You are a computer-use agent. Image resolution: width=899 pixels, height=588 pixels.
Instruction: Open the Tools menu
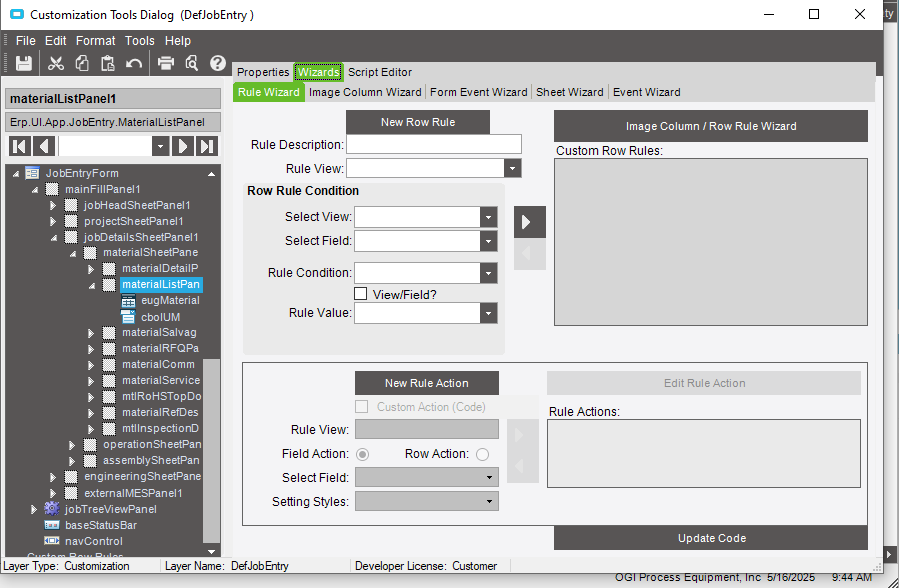(x=140, y=41)
